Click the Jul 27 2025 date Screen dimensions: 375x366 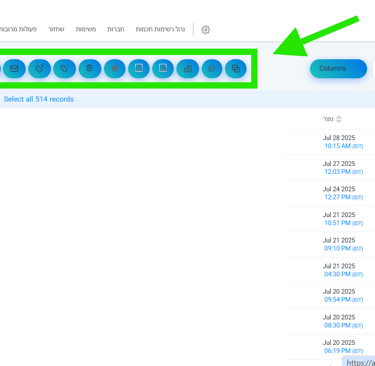point(339,163)
